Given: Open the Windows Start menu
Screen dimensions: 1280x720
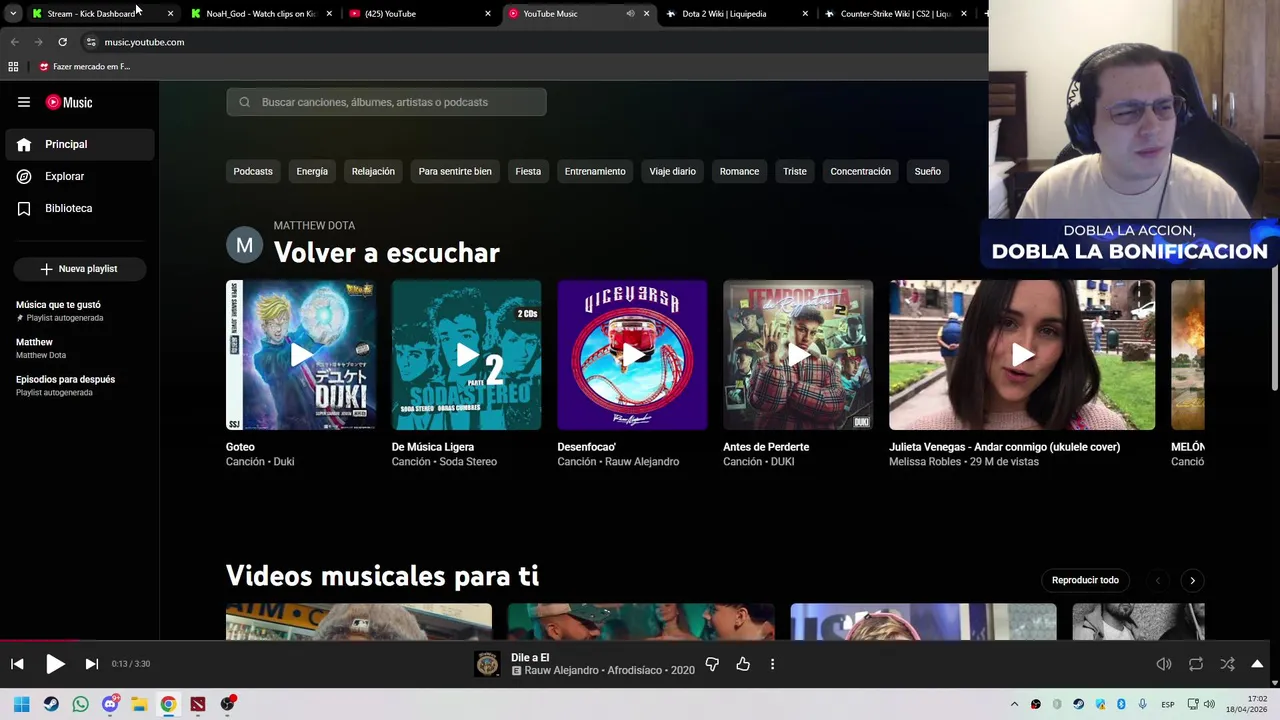Looking at the screenshot, I should click(22, 704).
